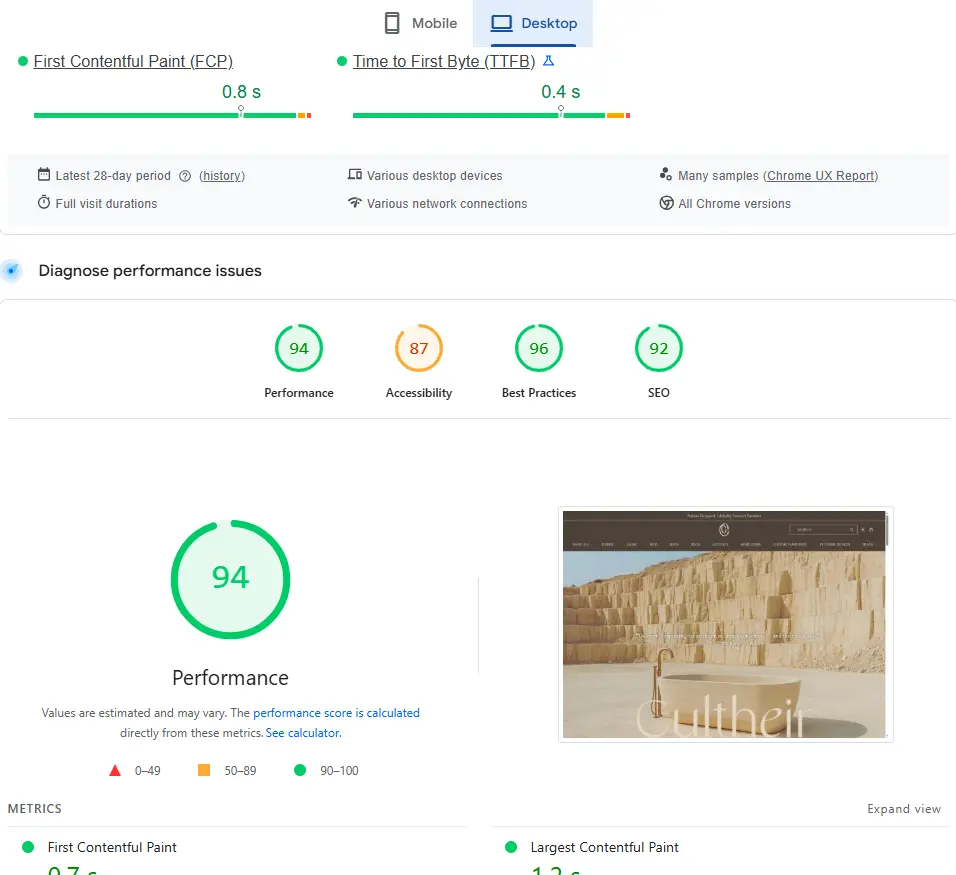The image size is (956, 875).
Task: Jump to SEO score gauge 92
Action: pyautogui.click(x=659, y=349)
